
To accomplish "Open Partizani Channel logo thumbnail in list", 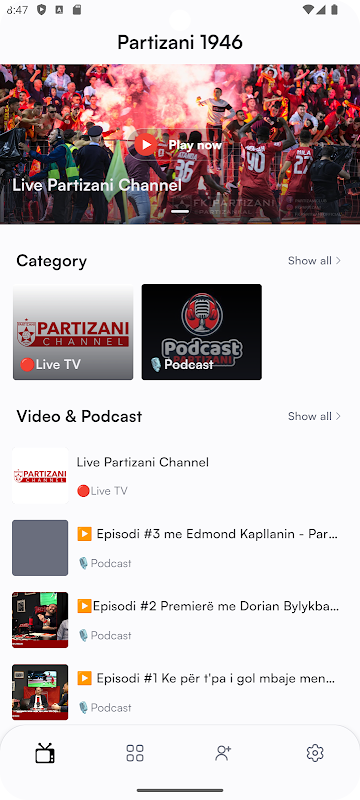I will click(40, 476).
